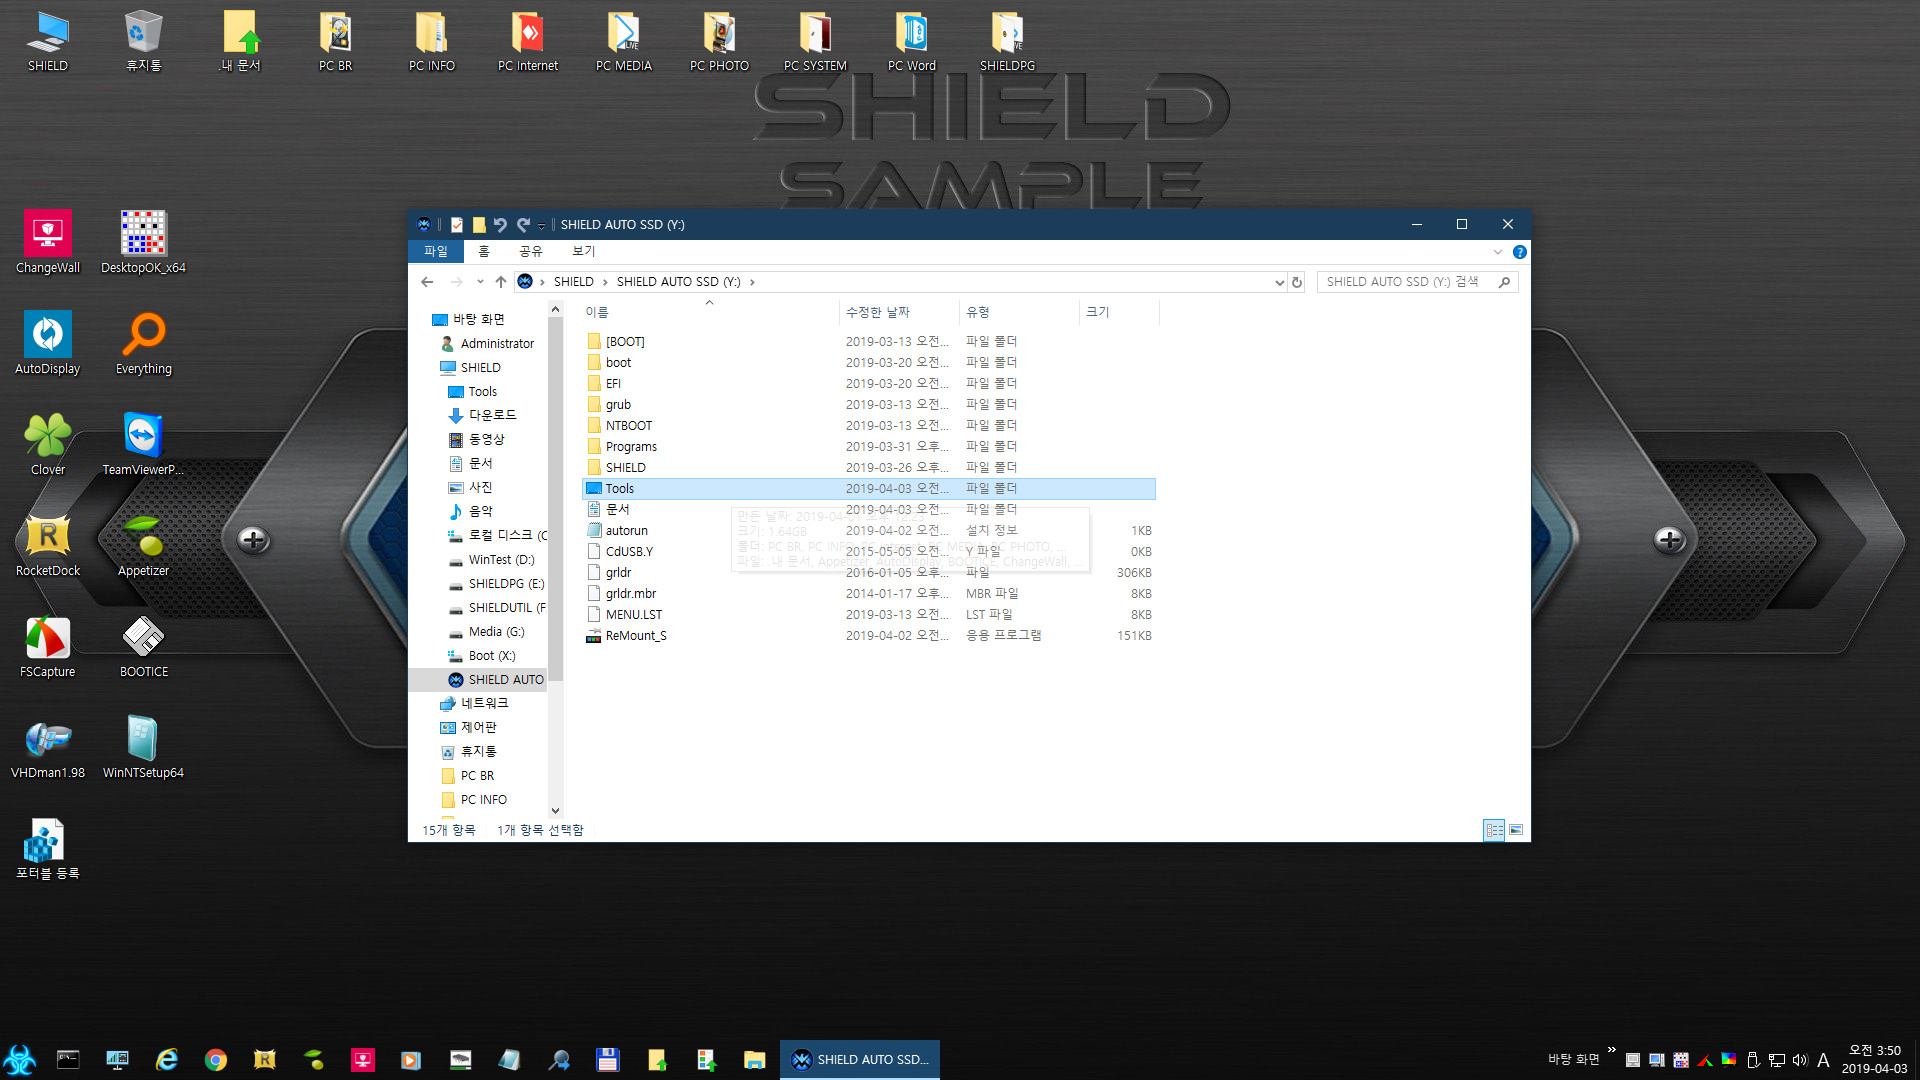
Task: Open the DesktopOK_x64 desktop icon
Action: point(143,242)
